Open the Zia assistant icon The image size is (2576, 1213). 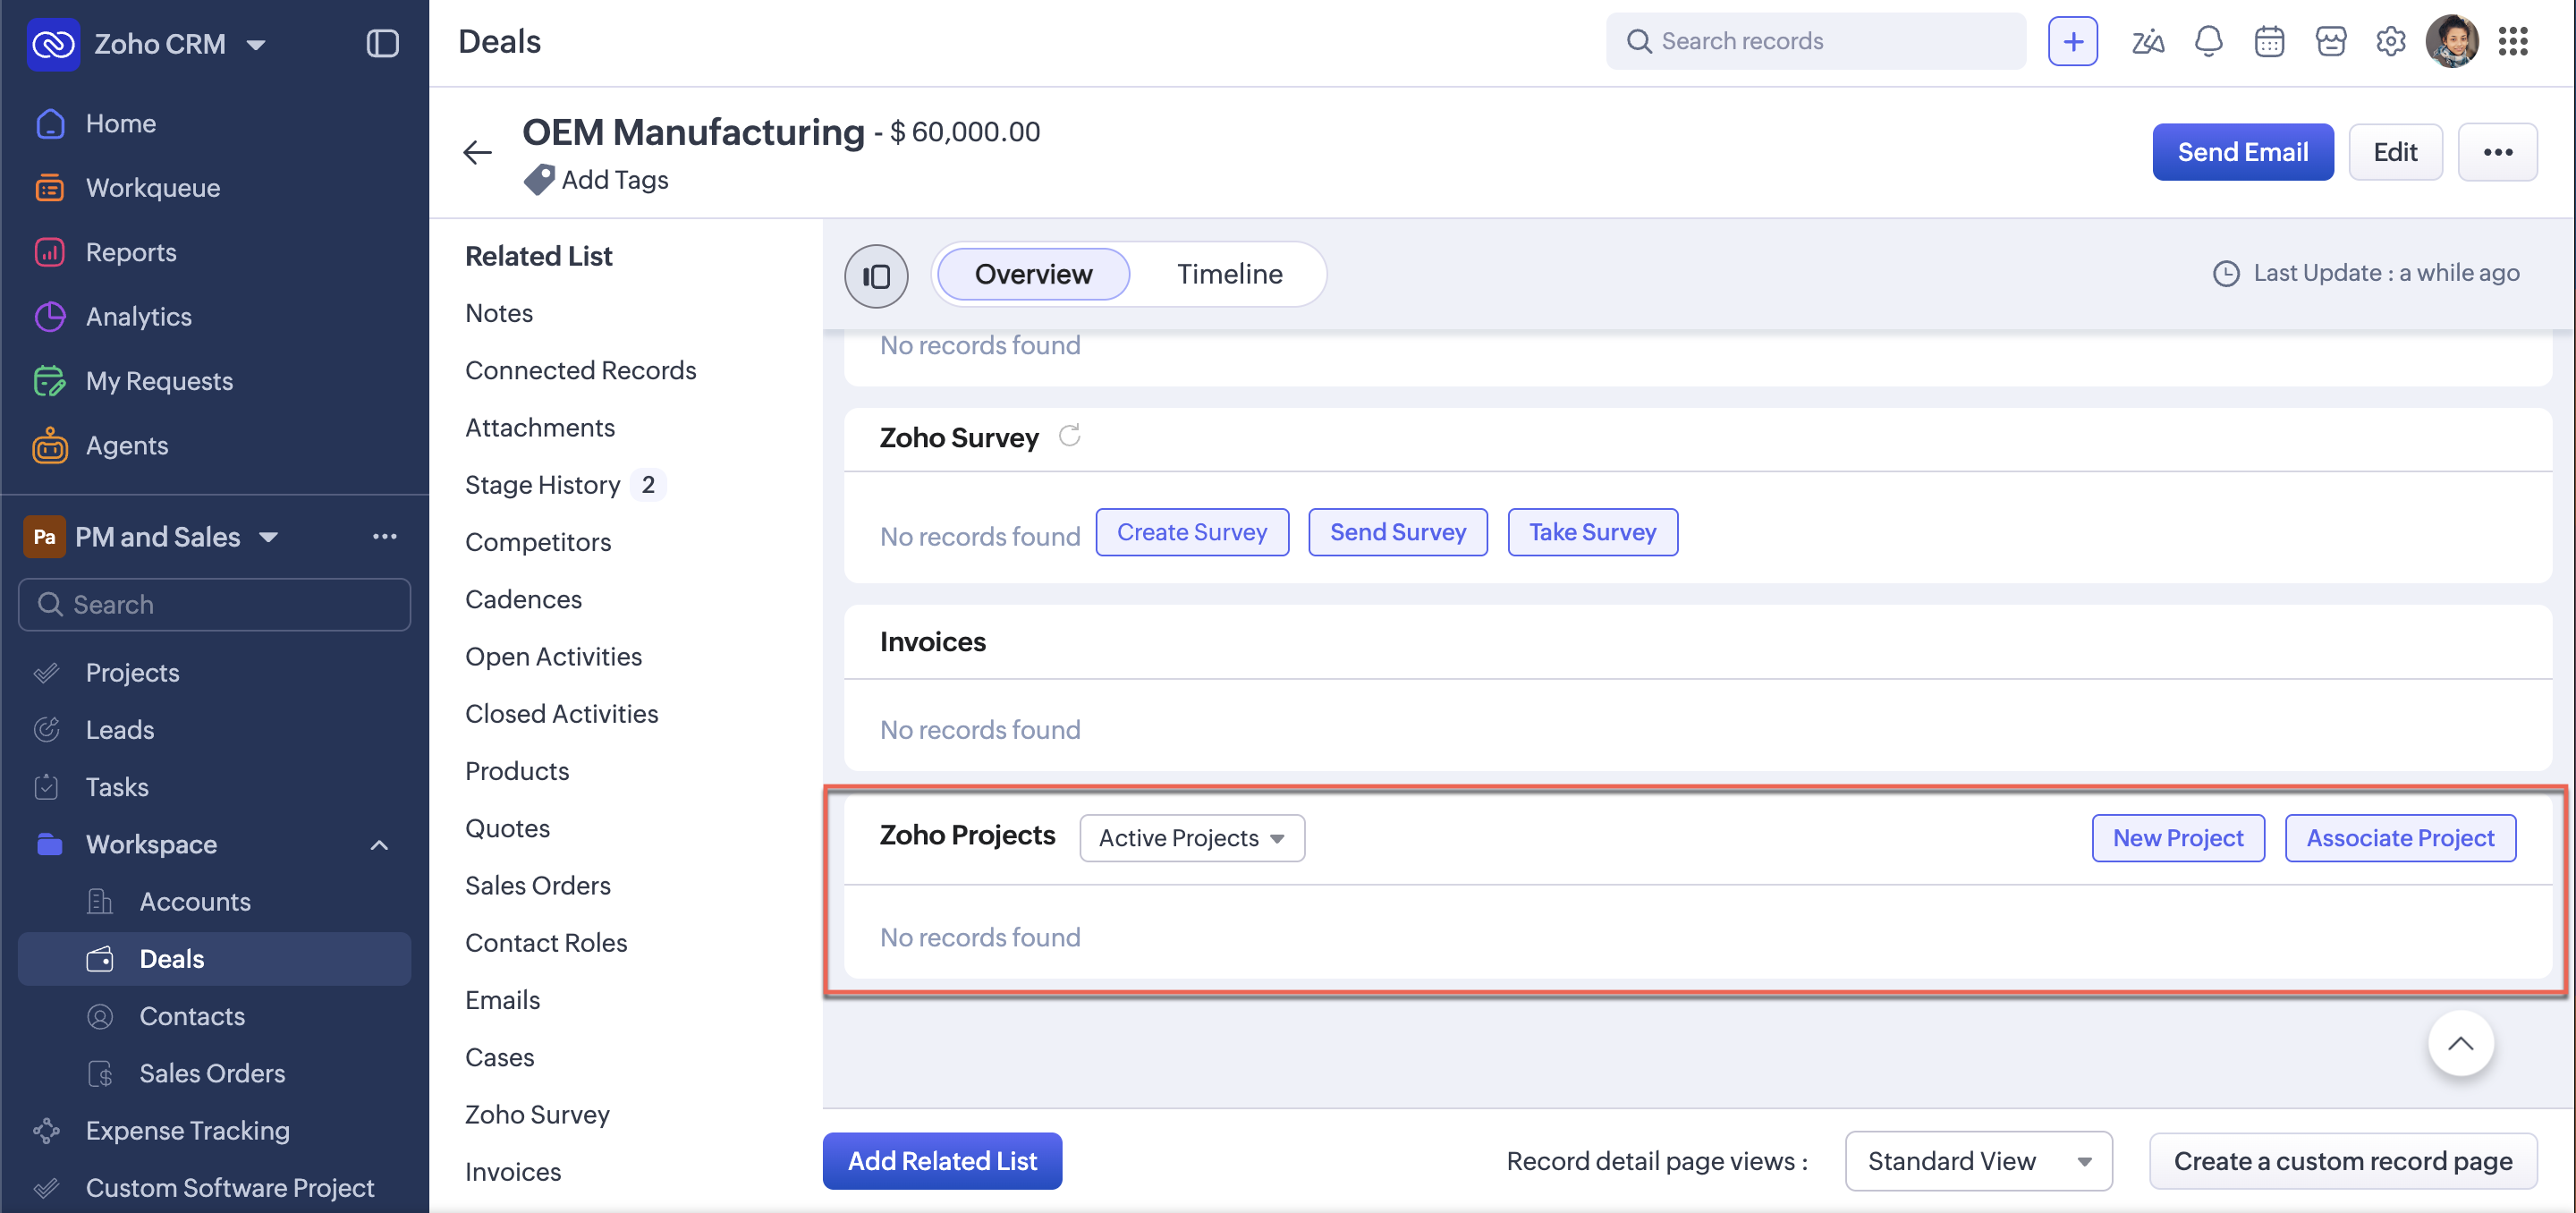[x=2148, y=42]
